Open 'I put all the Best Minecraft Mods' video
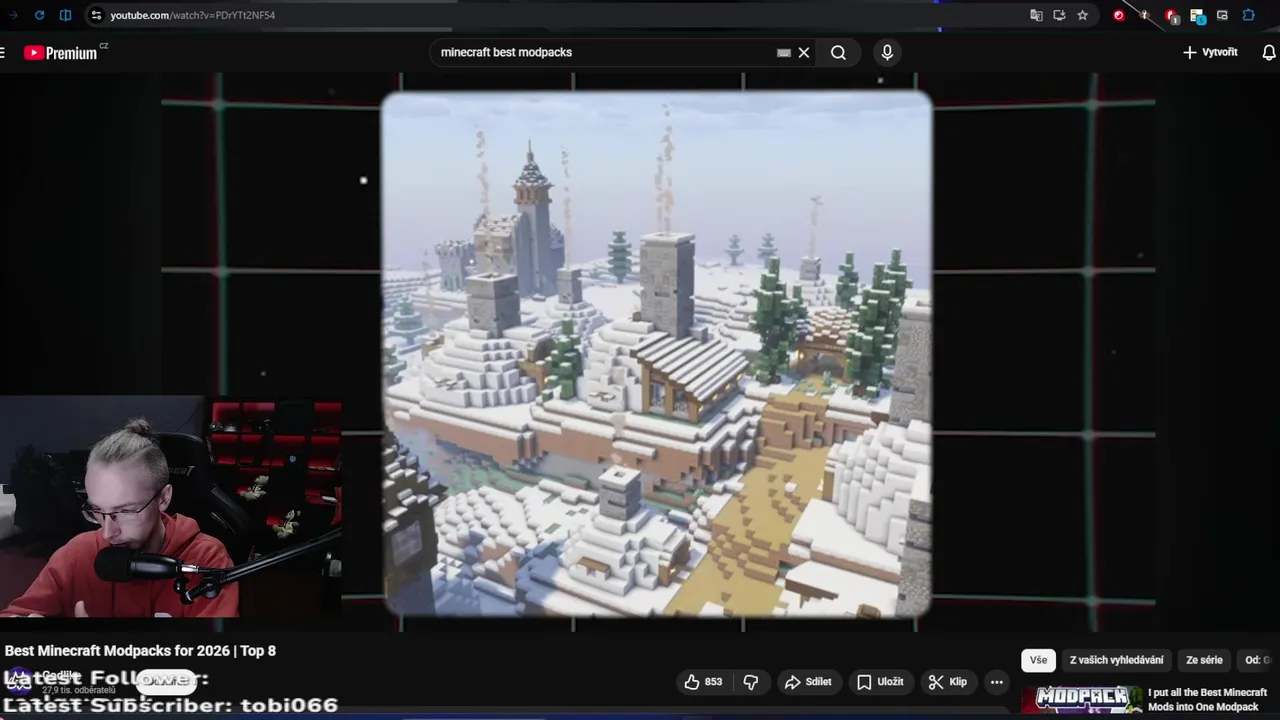 click(1207, 700)
